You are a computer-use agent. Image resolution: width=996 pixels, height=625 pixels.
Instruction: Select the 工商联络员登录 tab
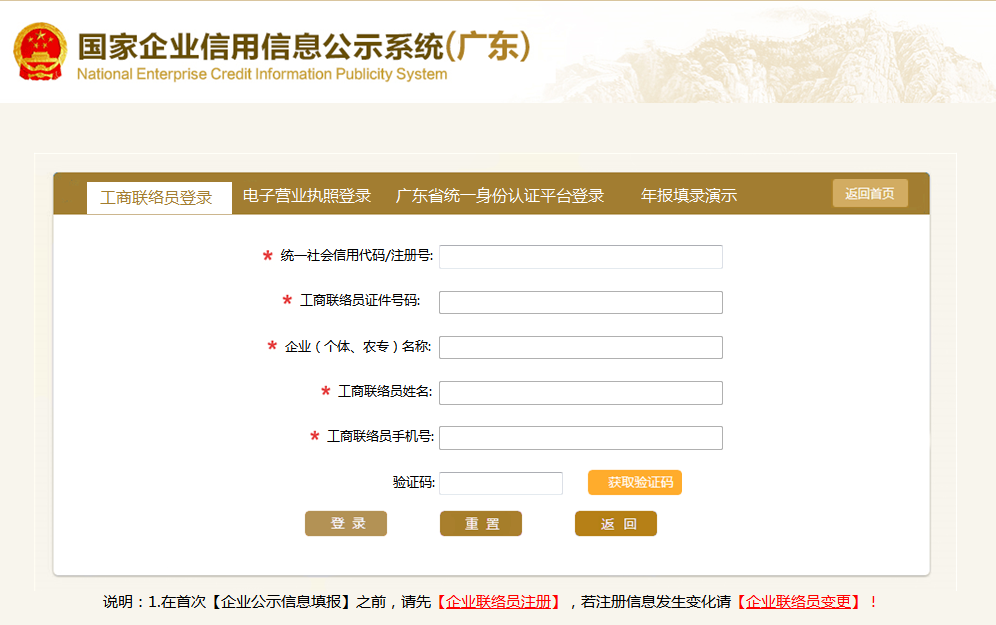pos(159,198)
